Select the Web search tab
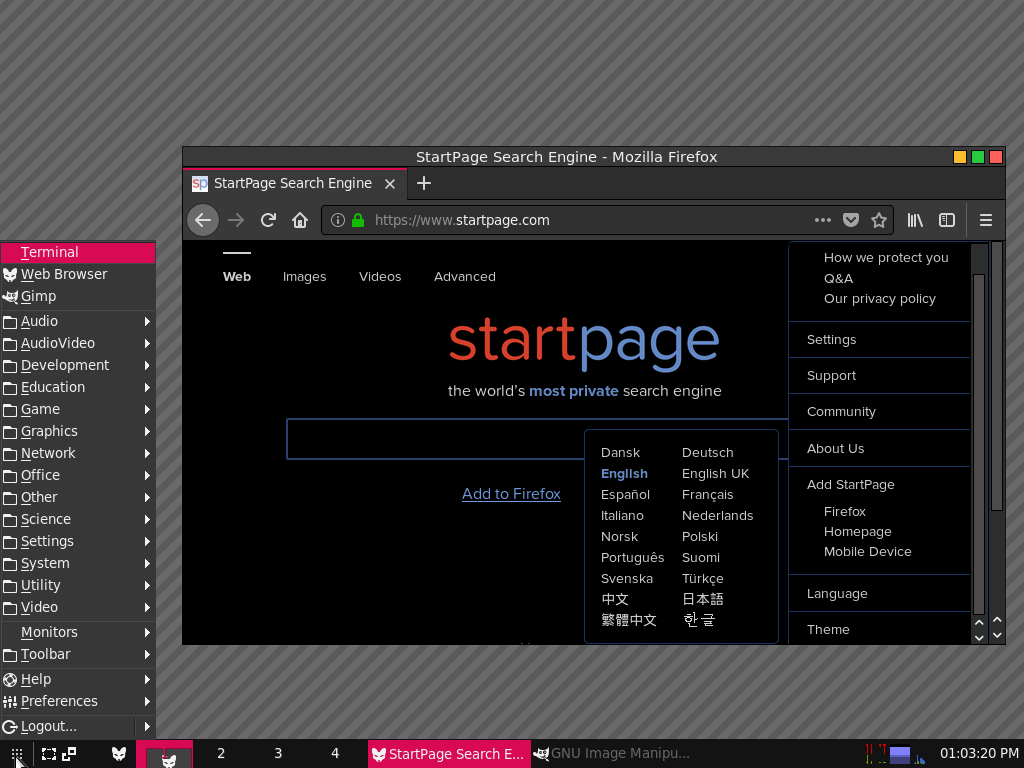 pos(236,277)
